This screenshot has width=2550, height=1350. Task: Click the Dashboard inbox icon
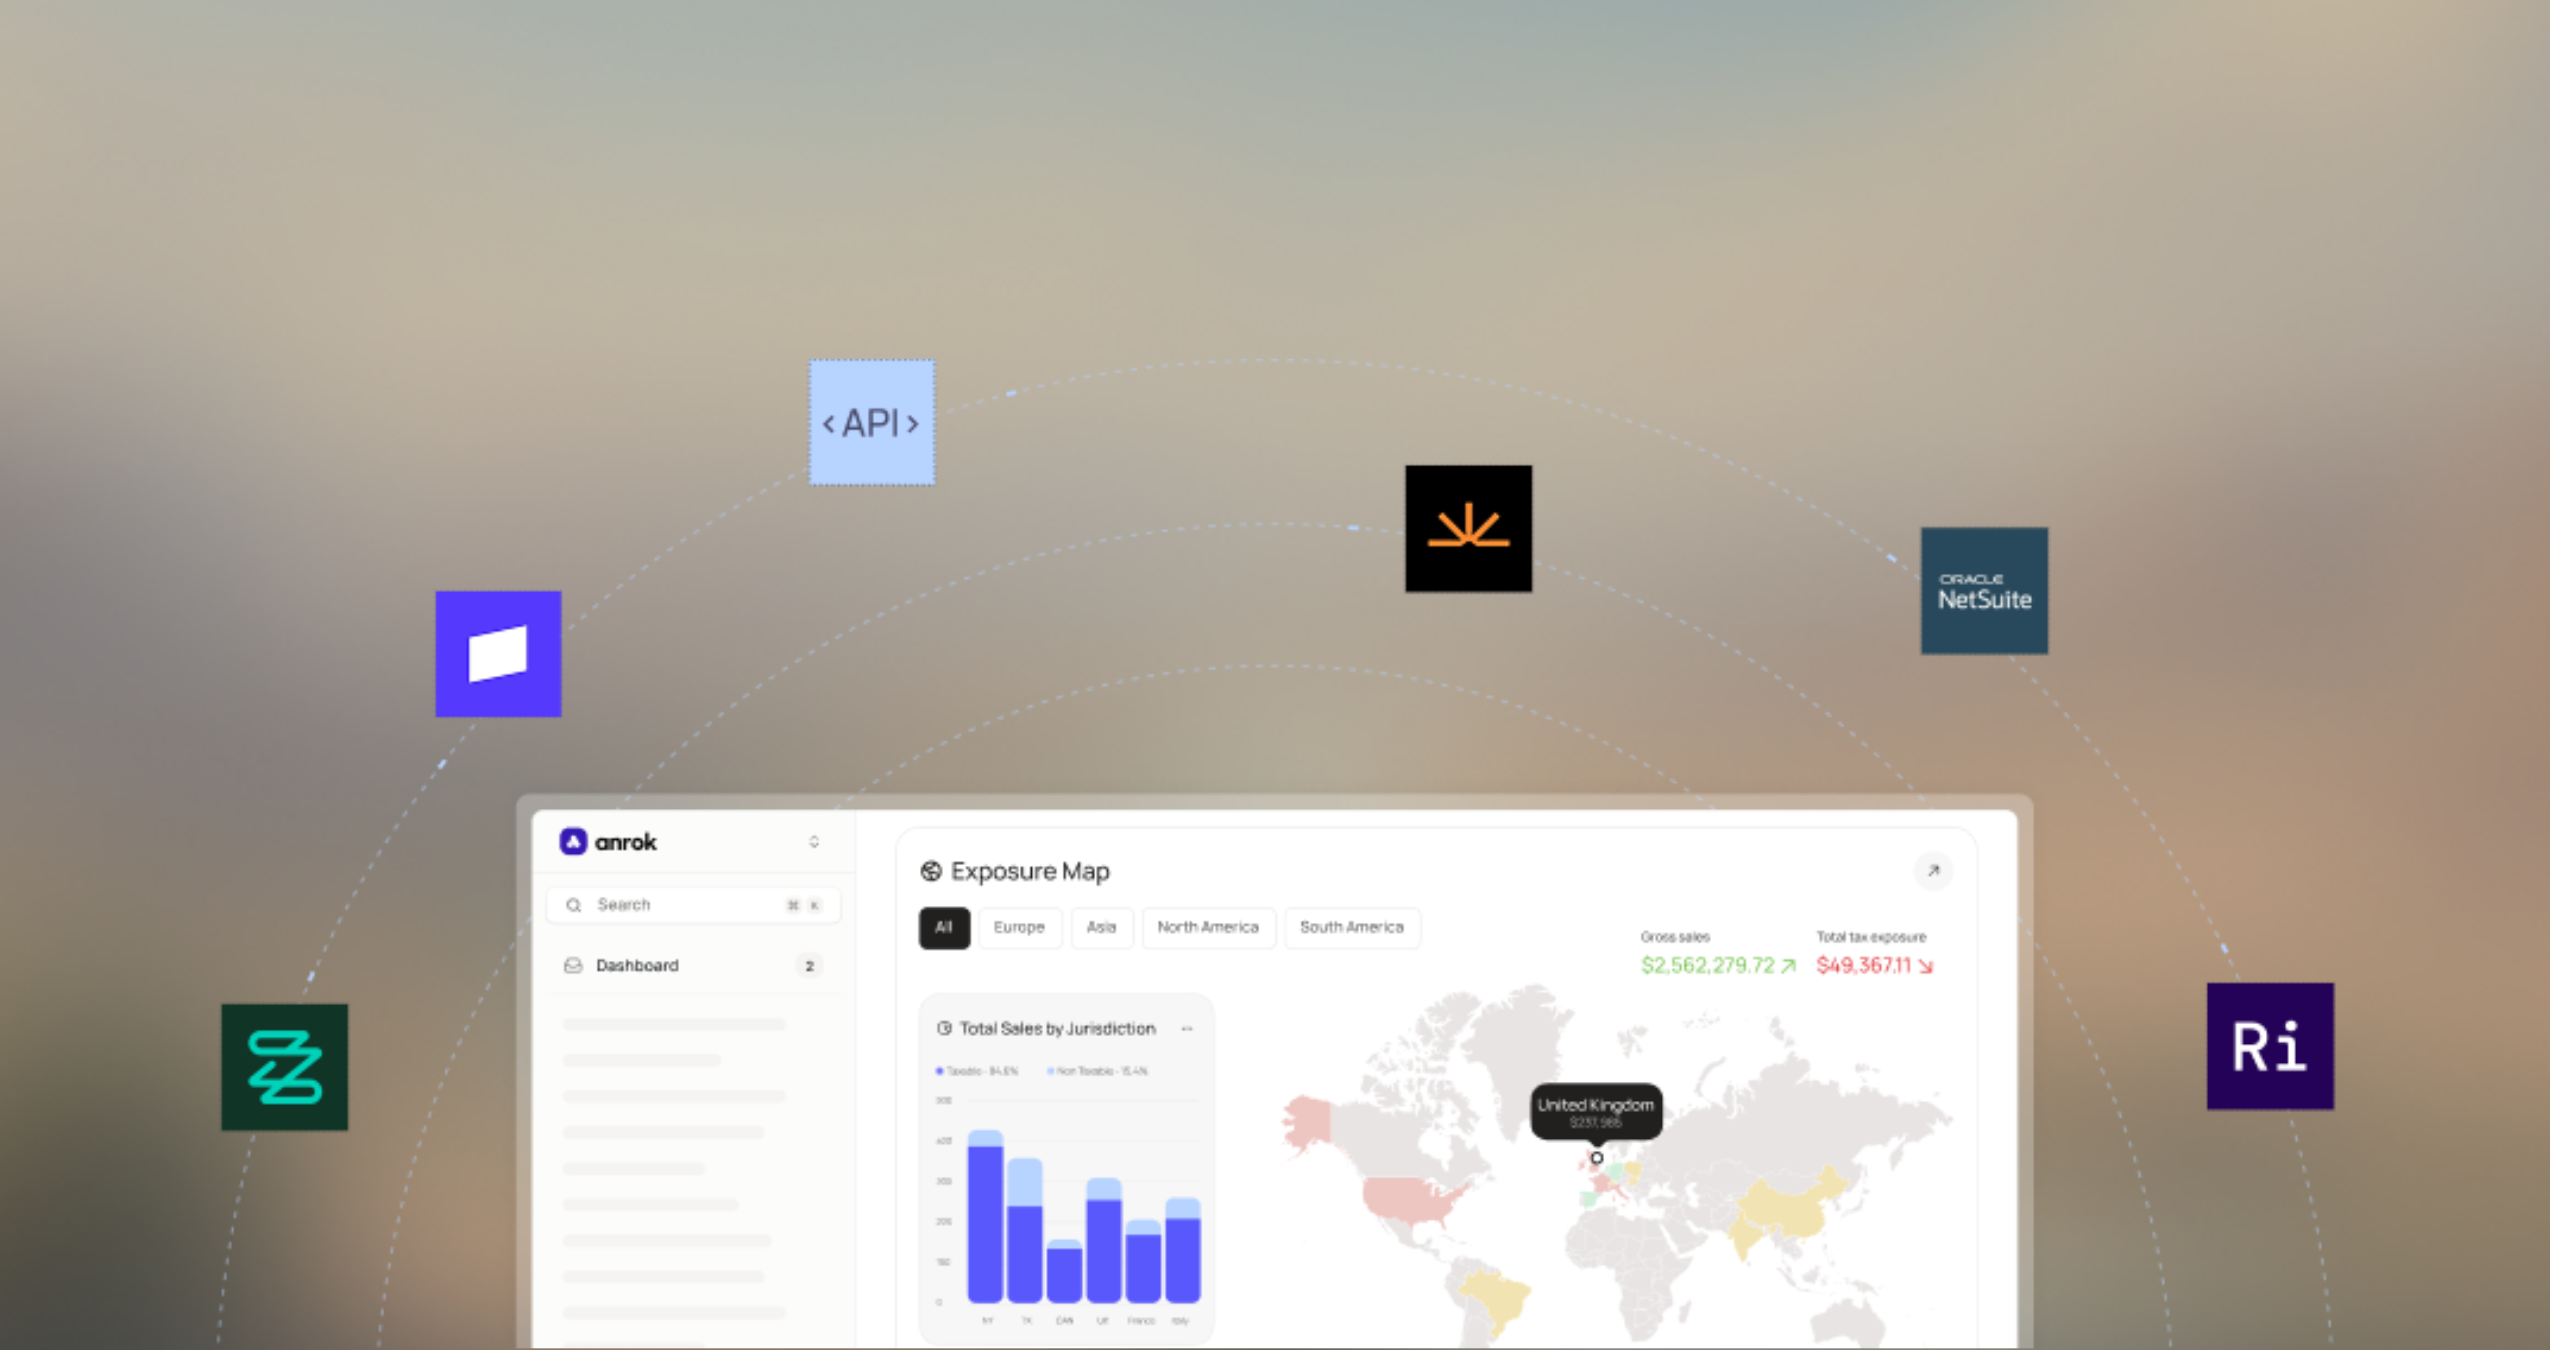[x=573, y=965]
